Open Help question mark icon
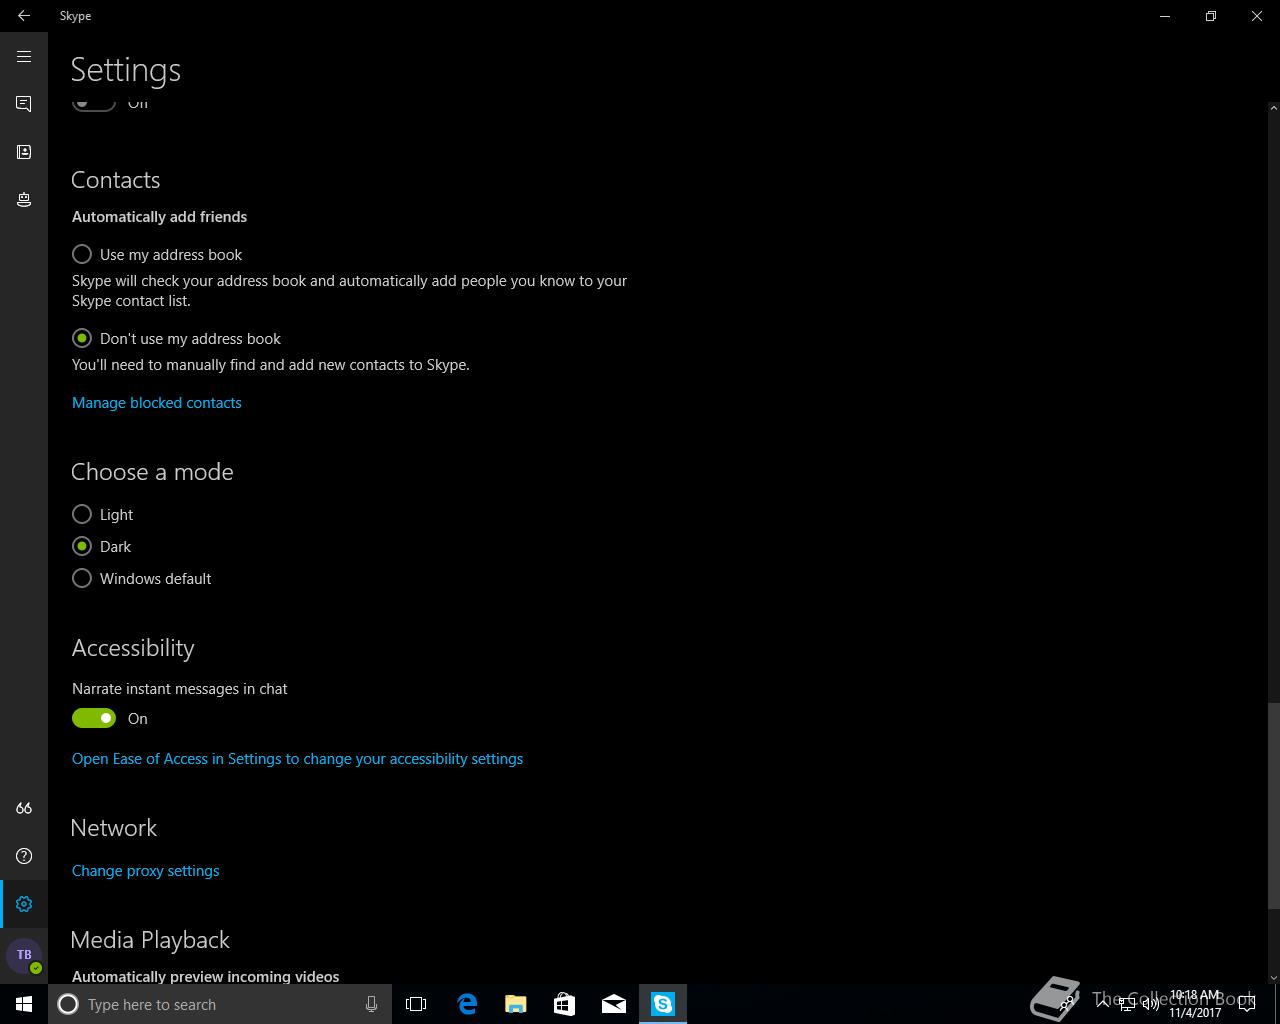The height and width of the screenshot is (1024, 1280). (24, 856)
